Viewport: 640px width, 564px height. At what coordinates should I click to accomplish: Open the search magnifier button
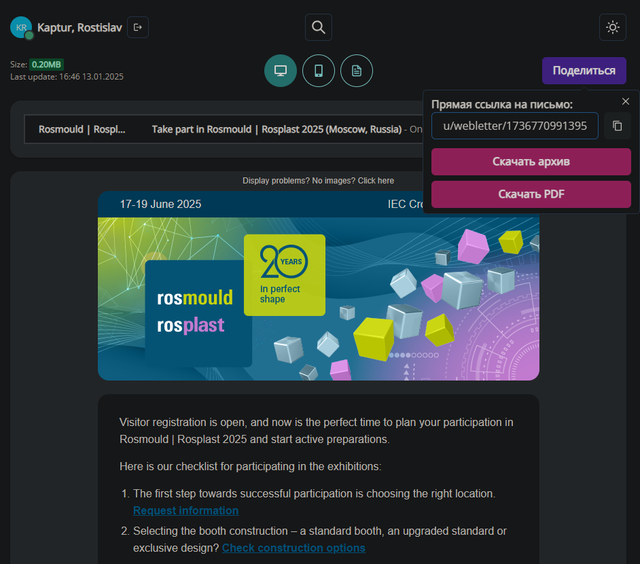point(318,27)
